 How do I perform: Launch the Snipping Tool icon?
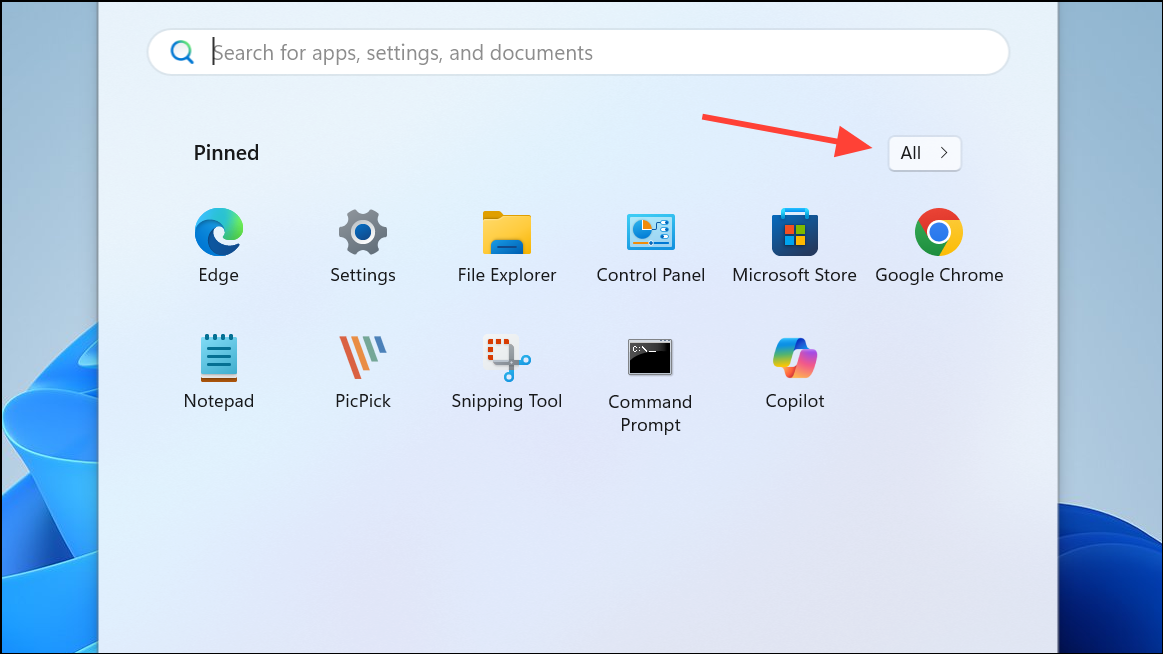pos(507,357)
